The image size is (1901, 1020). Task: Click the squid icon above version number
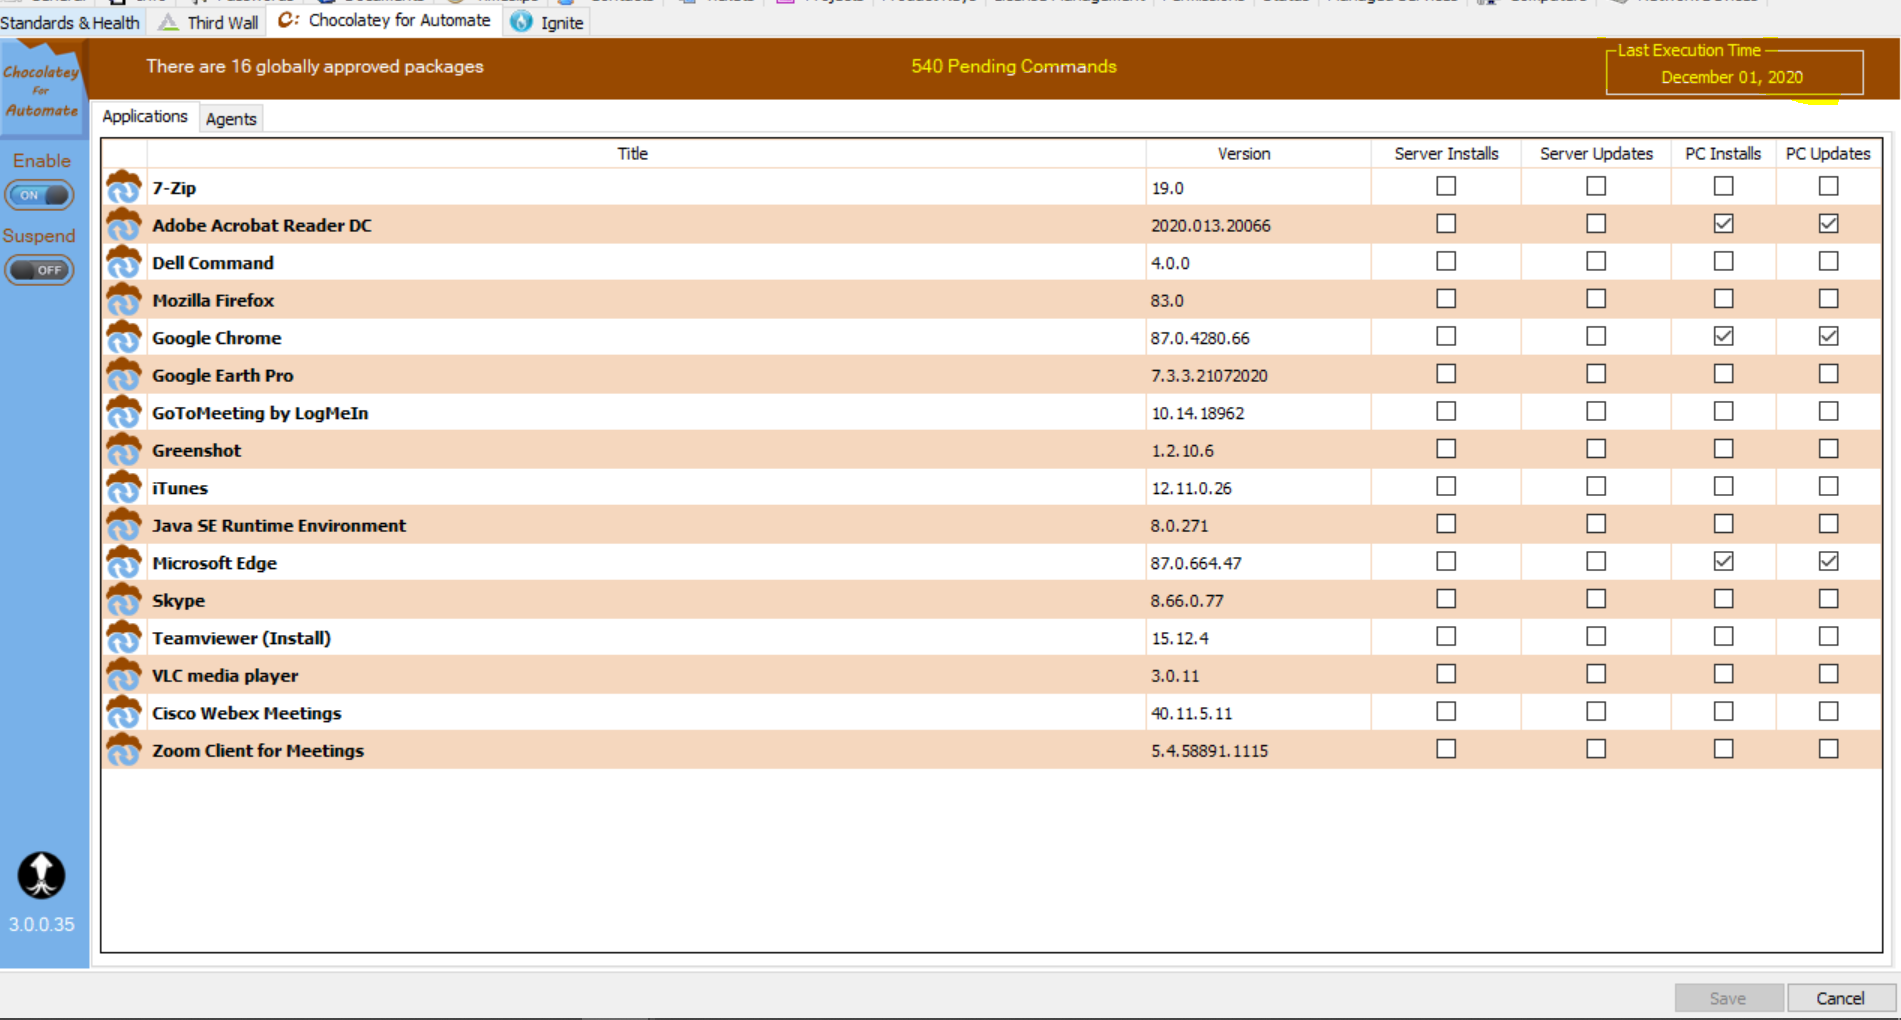(x=41, y=875)
